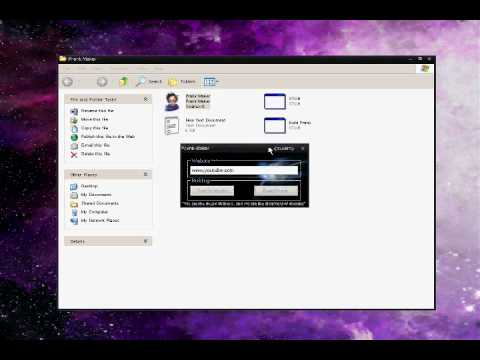Choose 'Move this file' task link
This screenshot has height=360, width=480.
[95, 119]
